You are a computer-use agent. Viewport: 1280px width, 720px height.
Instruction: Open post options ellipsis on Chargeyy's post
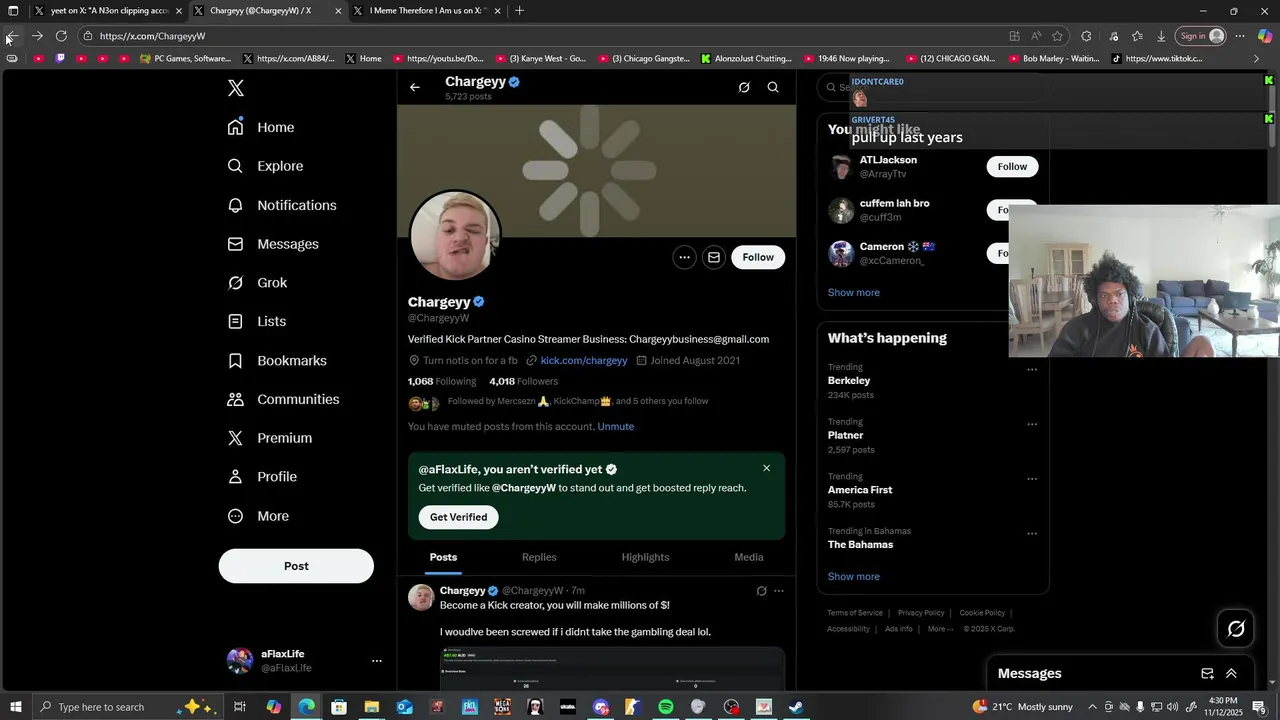click(x=779, y=591)
